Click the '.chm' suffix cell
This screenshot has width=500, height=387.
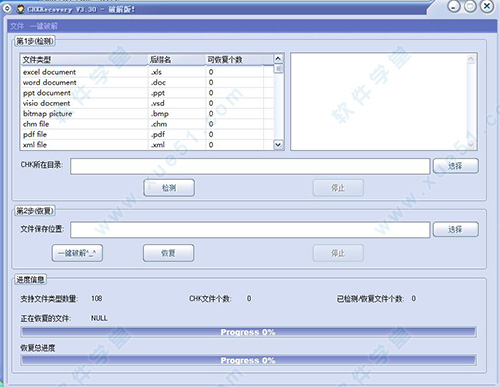coord(159,124)
